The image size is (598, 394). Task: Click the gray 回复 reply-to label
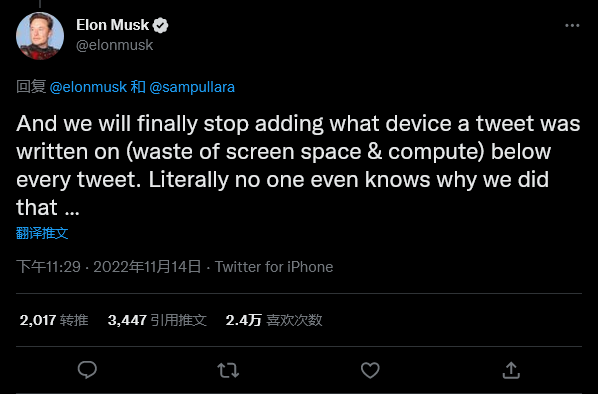click(x=31, y=87)
